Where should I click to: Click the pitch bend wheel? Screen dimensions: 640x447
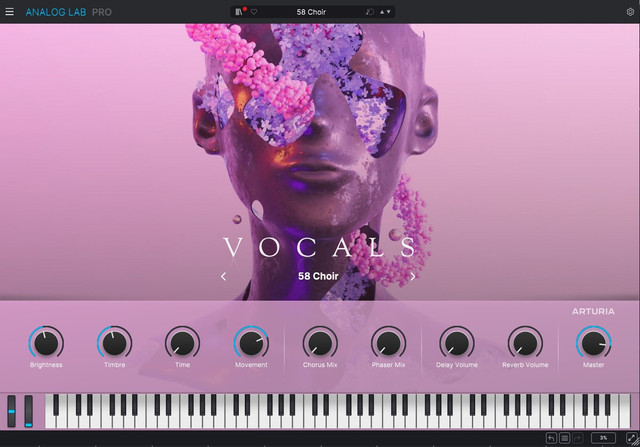tap(11, 411)
